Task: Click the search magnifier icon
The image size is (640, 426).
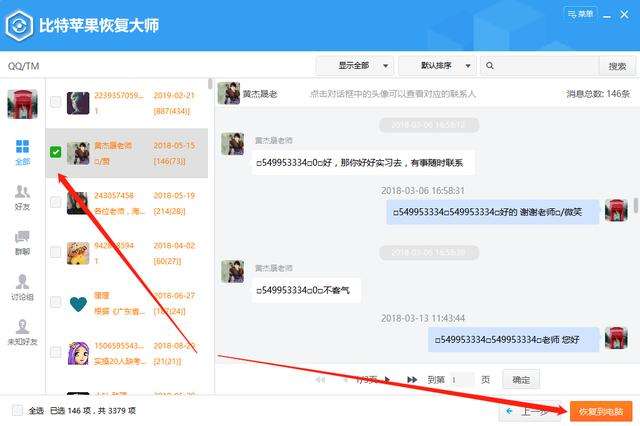Action: tap(490, 66)
